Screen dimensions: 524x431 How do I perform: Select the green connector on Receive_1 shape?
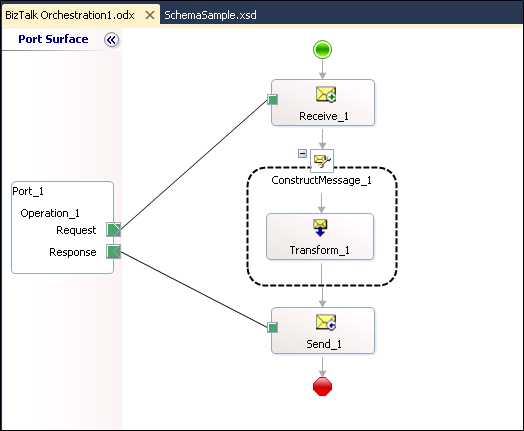(273, 99)
